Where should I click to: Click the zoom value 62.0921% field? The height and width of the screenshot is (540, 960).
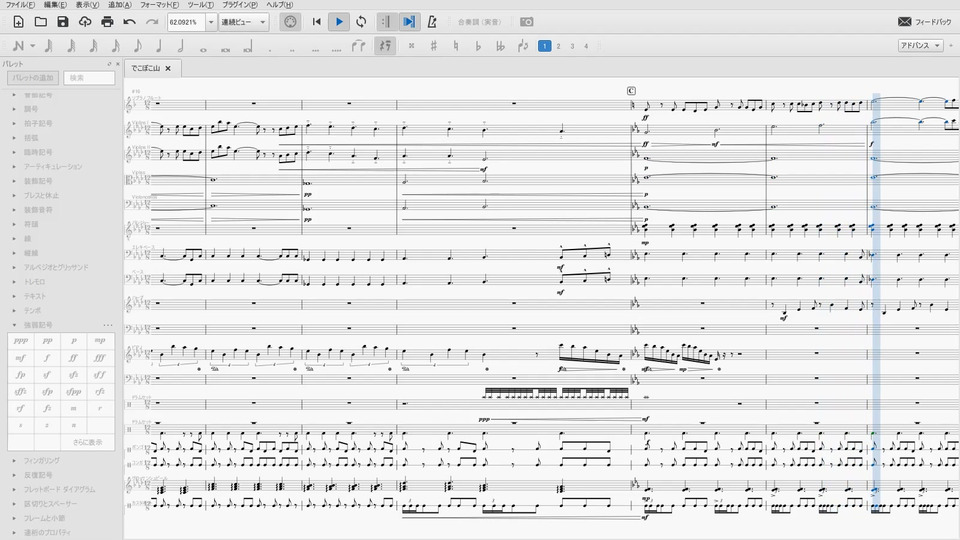pyautogui.click(x=186, y=22)
